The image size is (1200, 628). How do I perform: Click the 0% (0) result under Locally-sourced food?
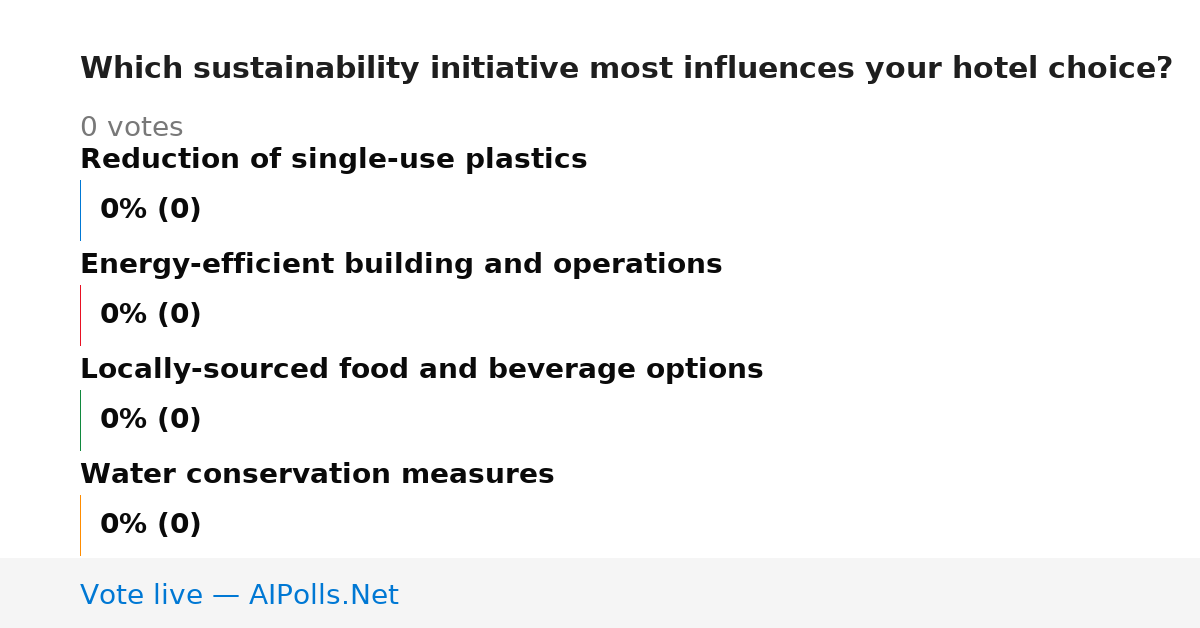click(151, 420)
